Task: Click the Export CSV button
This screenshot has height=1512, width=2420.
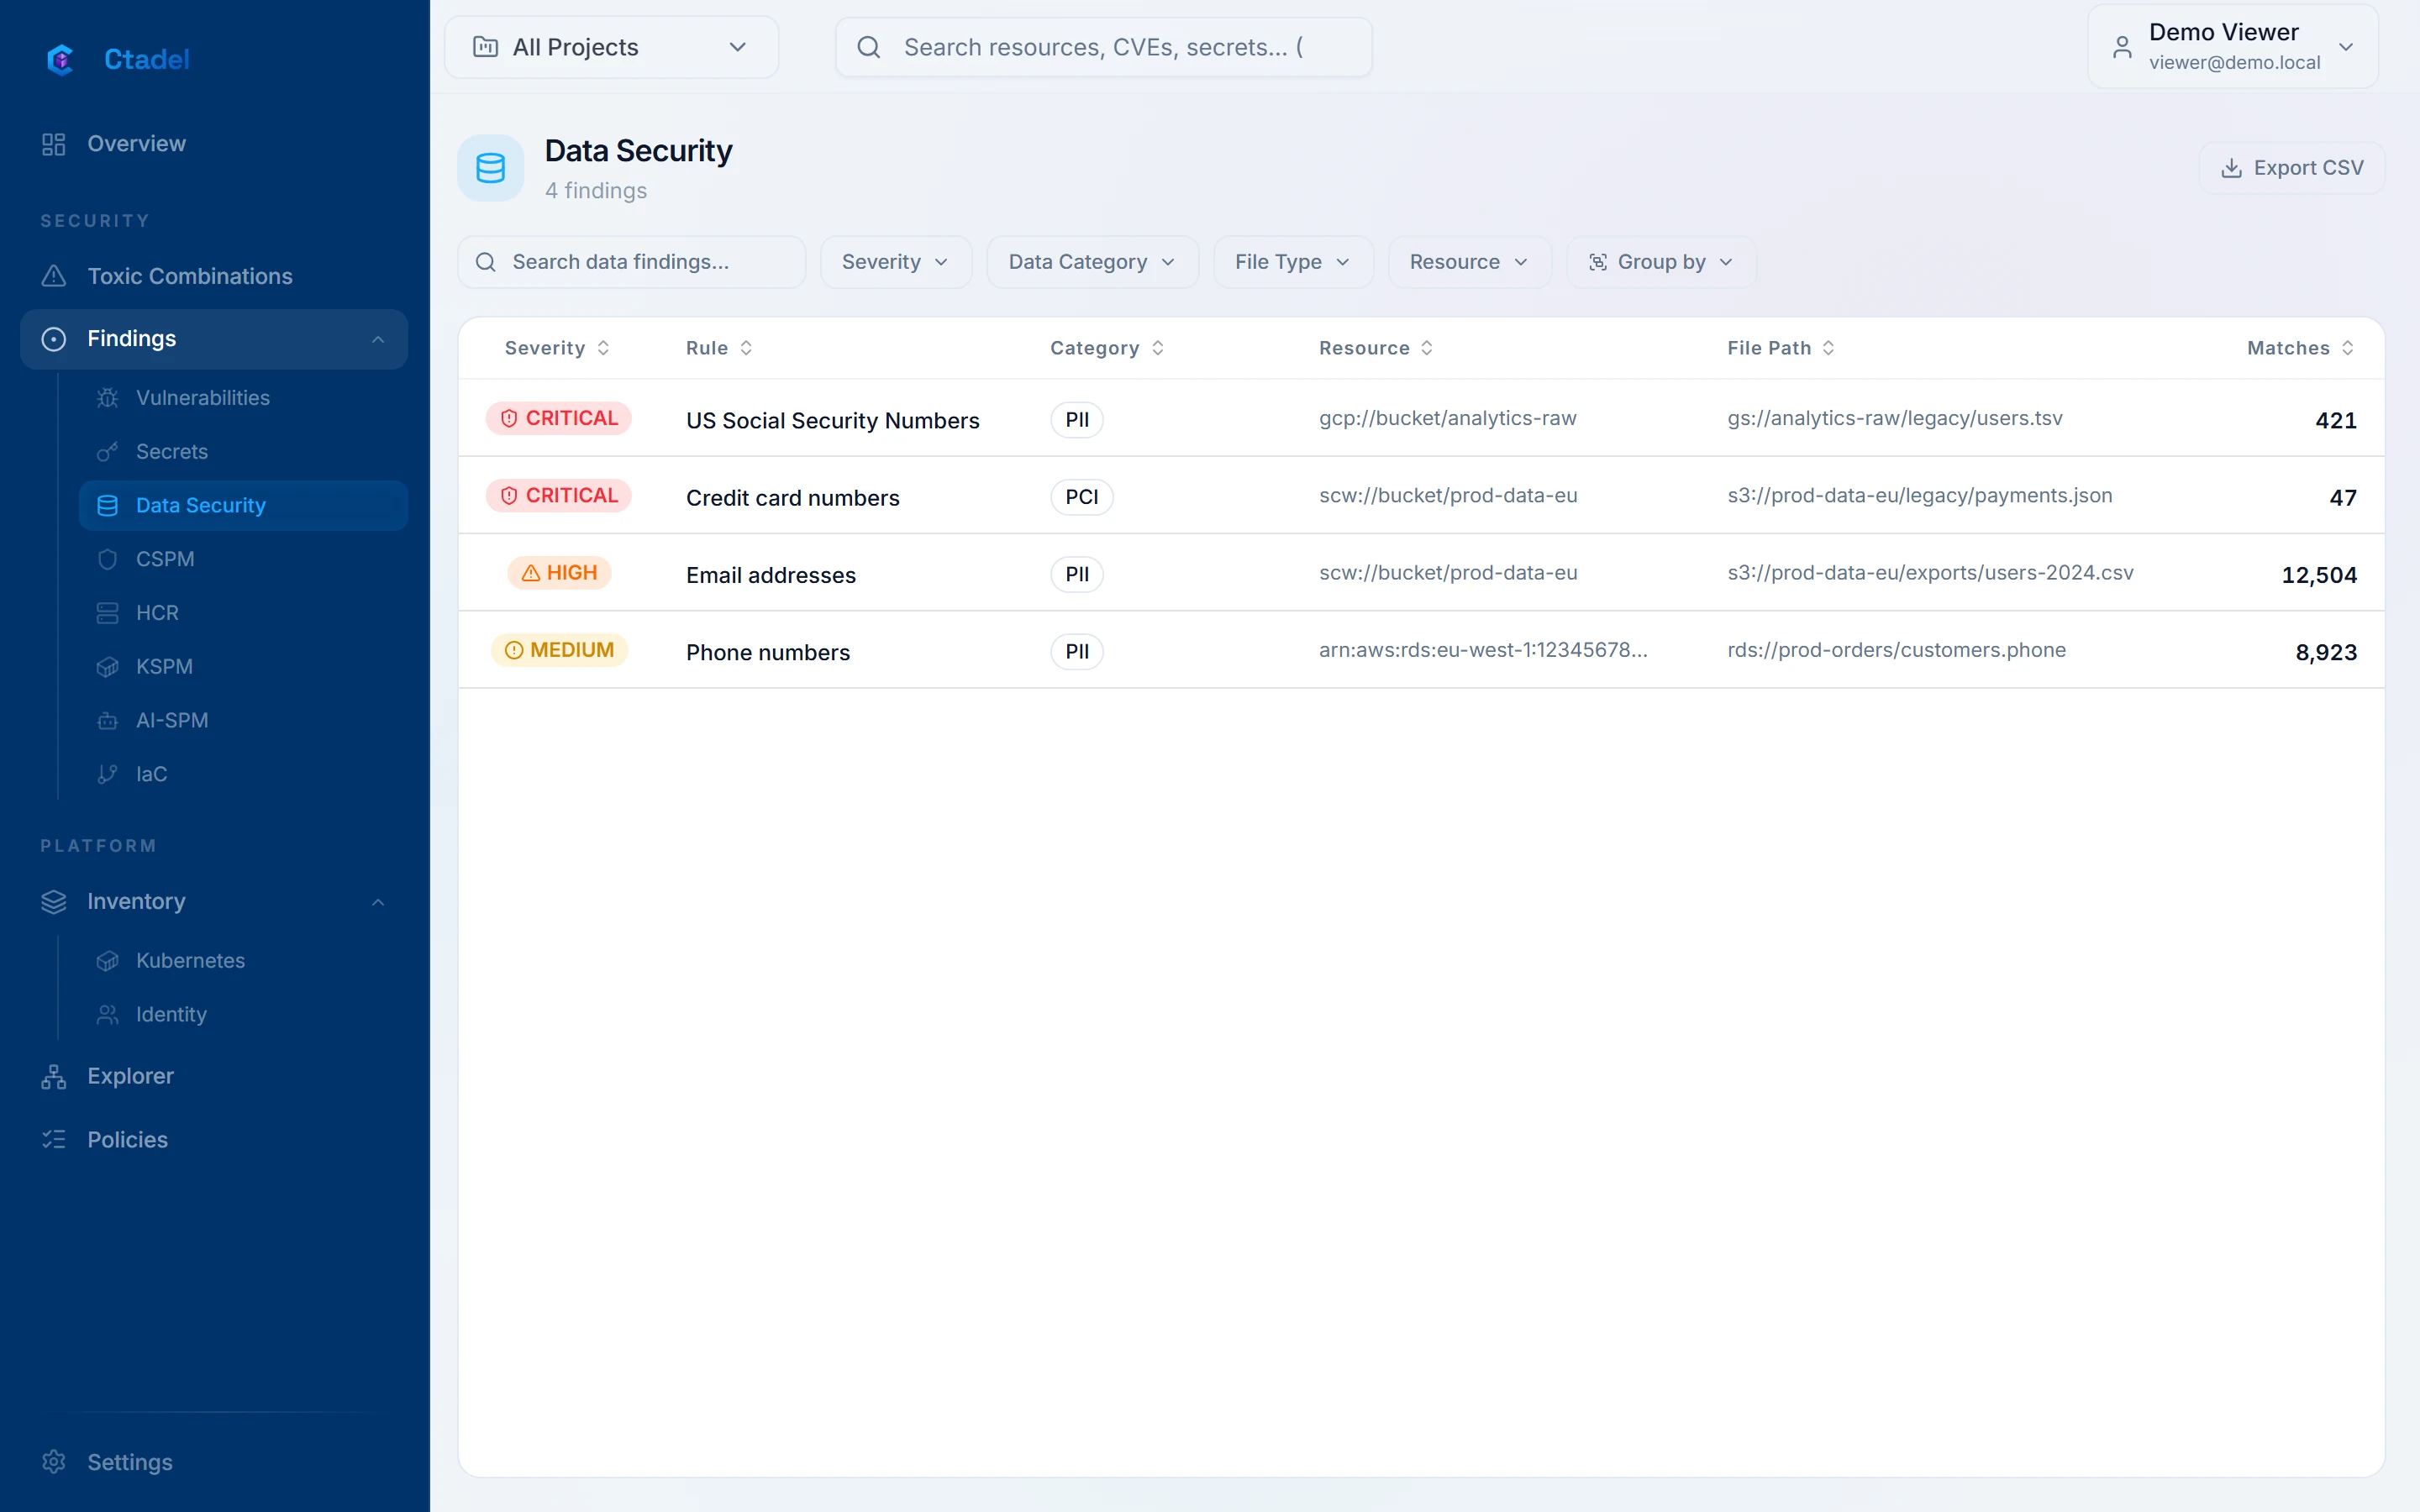Action: coord(2291,168)
